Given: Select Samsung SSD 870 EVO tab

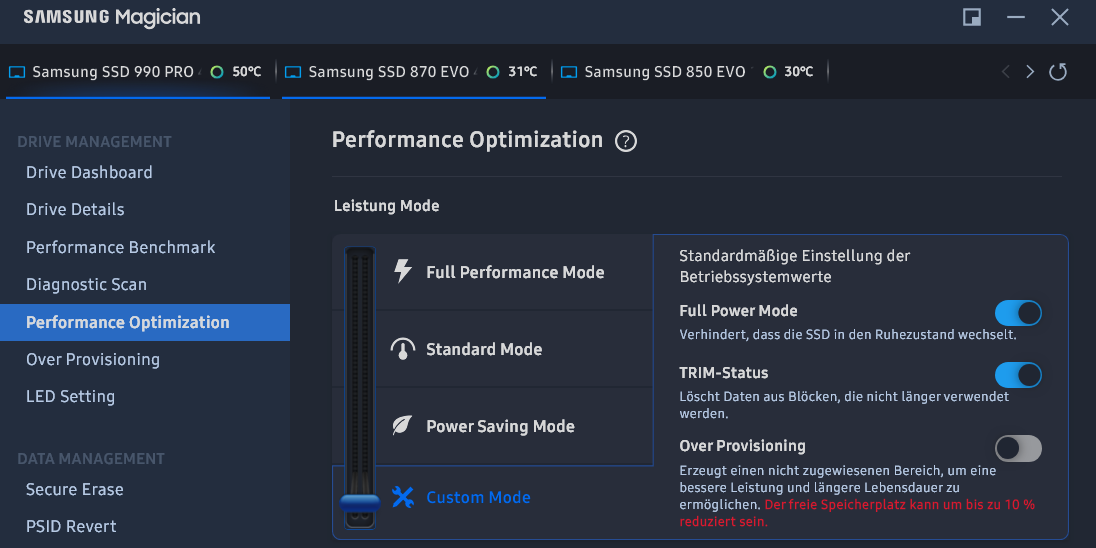Looking at the screenshot, I should (414, 72).
